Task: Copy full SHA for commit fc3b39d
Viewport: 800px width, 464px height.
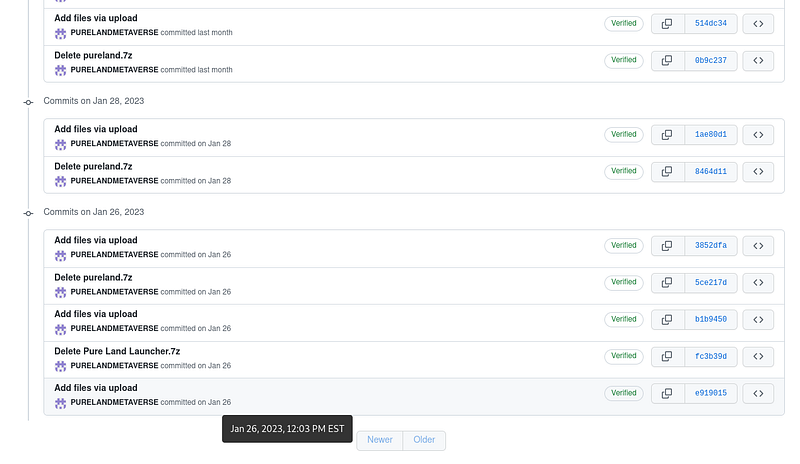Action: click(667, 356)
